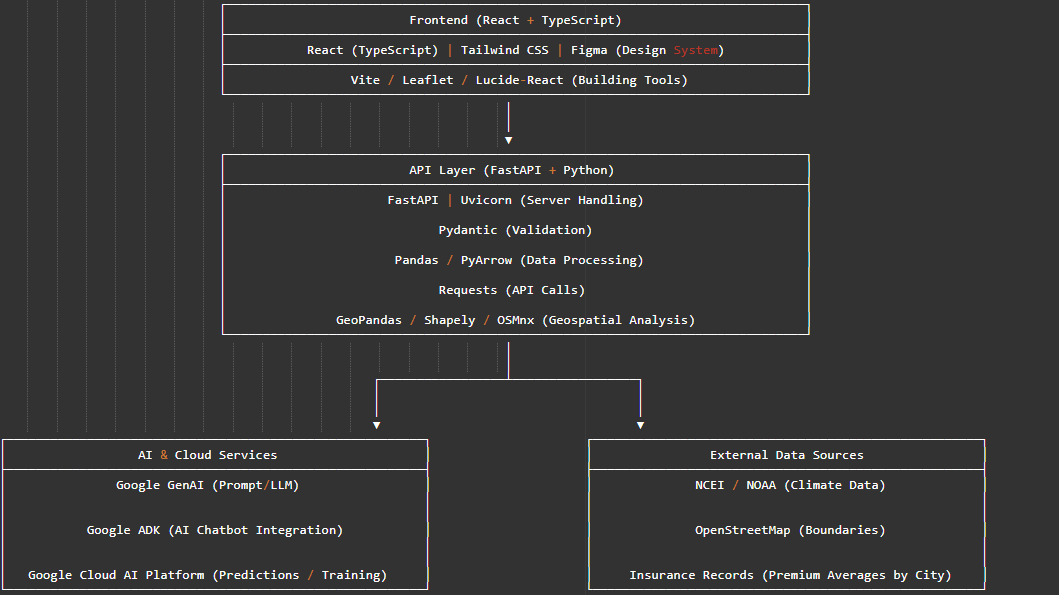Click the 'Google Cloud AI Platform' line
Viewport: 1059px width, 595px height.
[207, 575]
